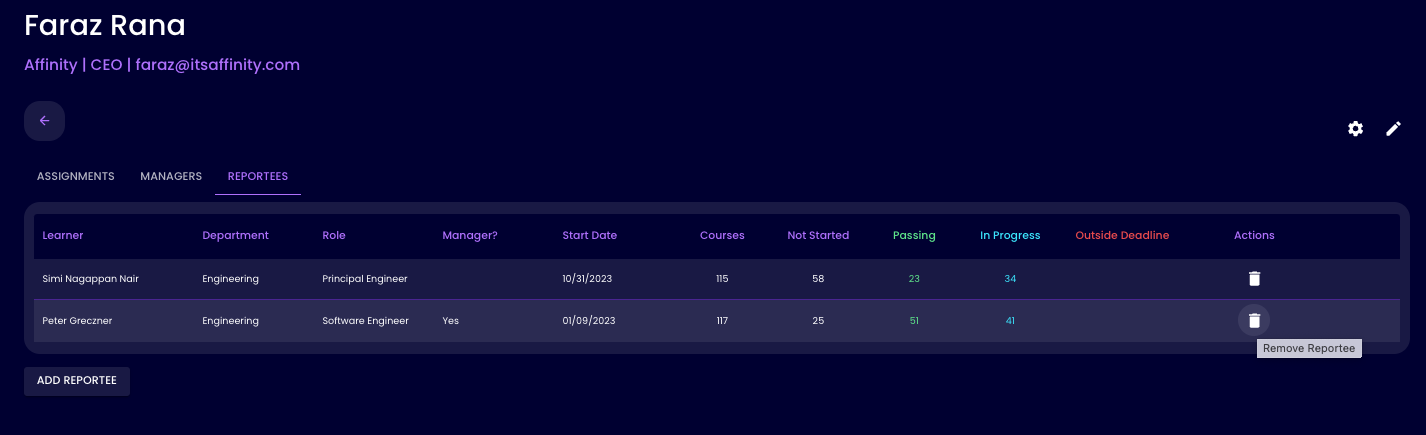Screen dimensions: 1426x435
Task: Sort by the Passing column header
Action: [x=913, y=236]
